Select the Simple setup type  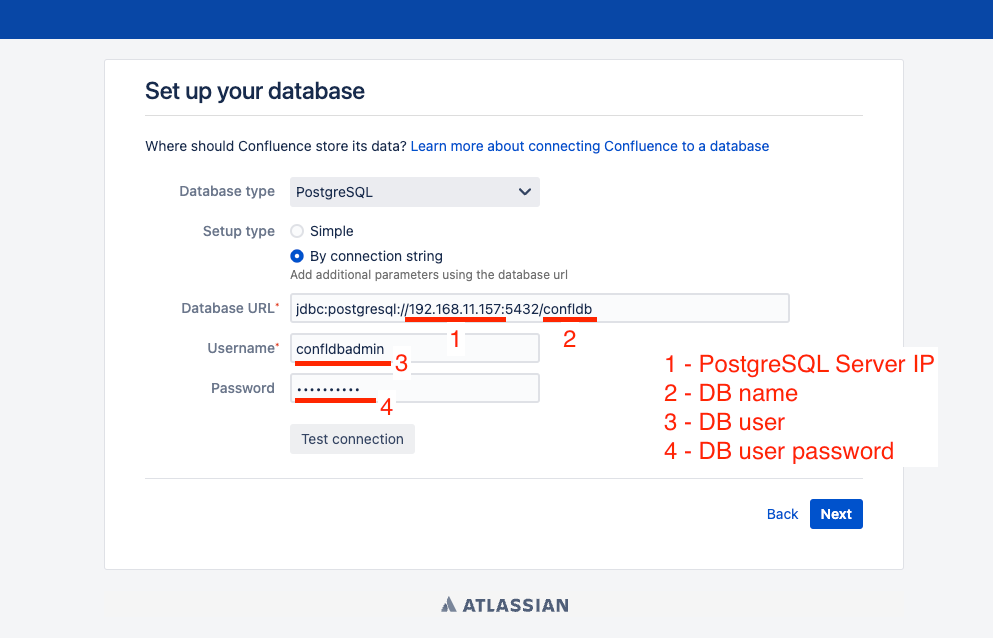[x=296, y=231]
